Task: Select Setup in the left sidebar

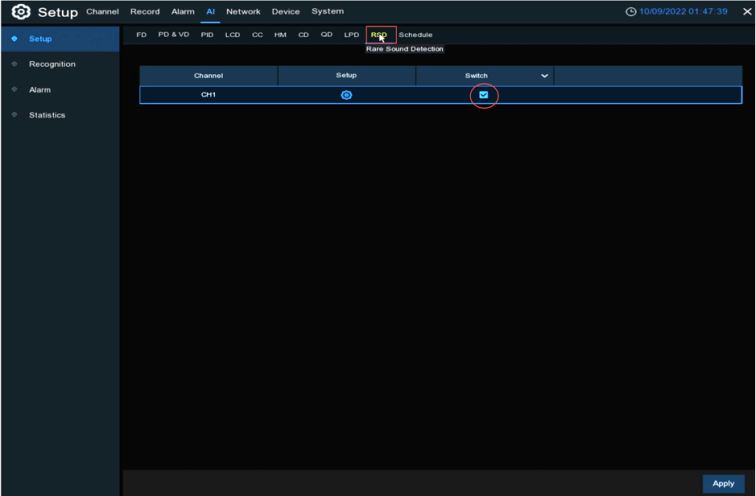Action: coord(40,39)
